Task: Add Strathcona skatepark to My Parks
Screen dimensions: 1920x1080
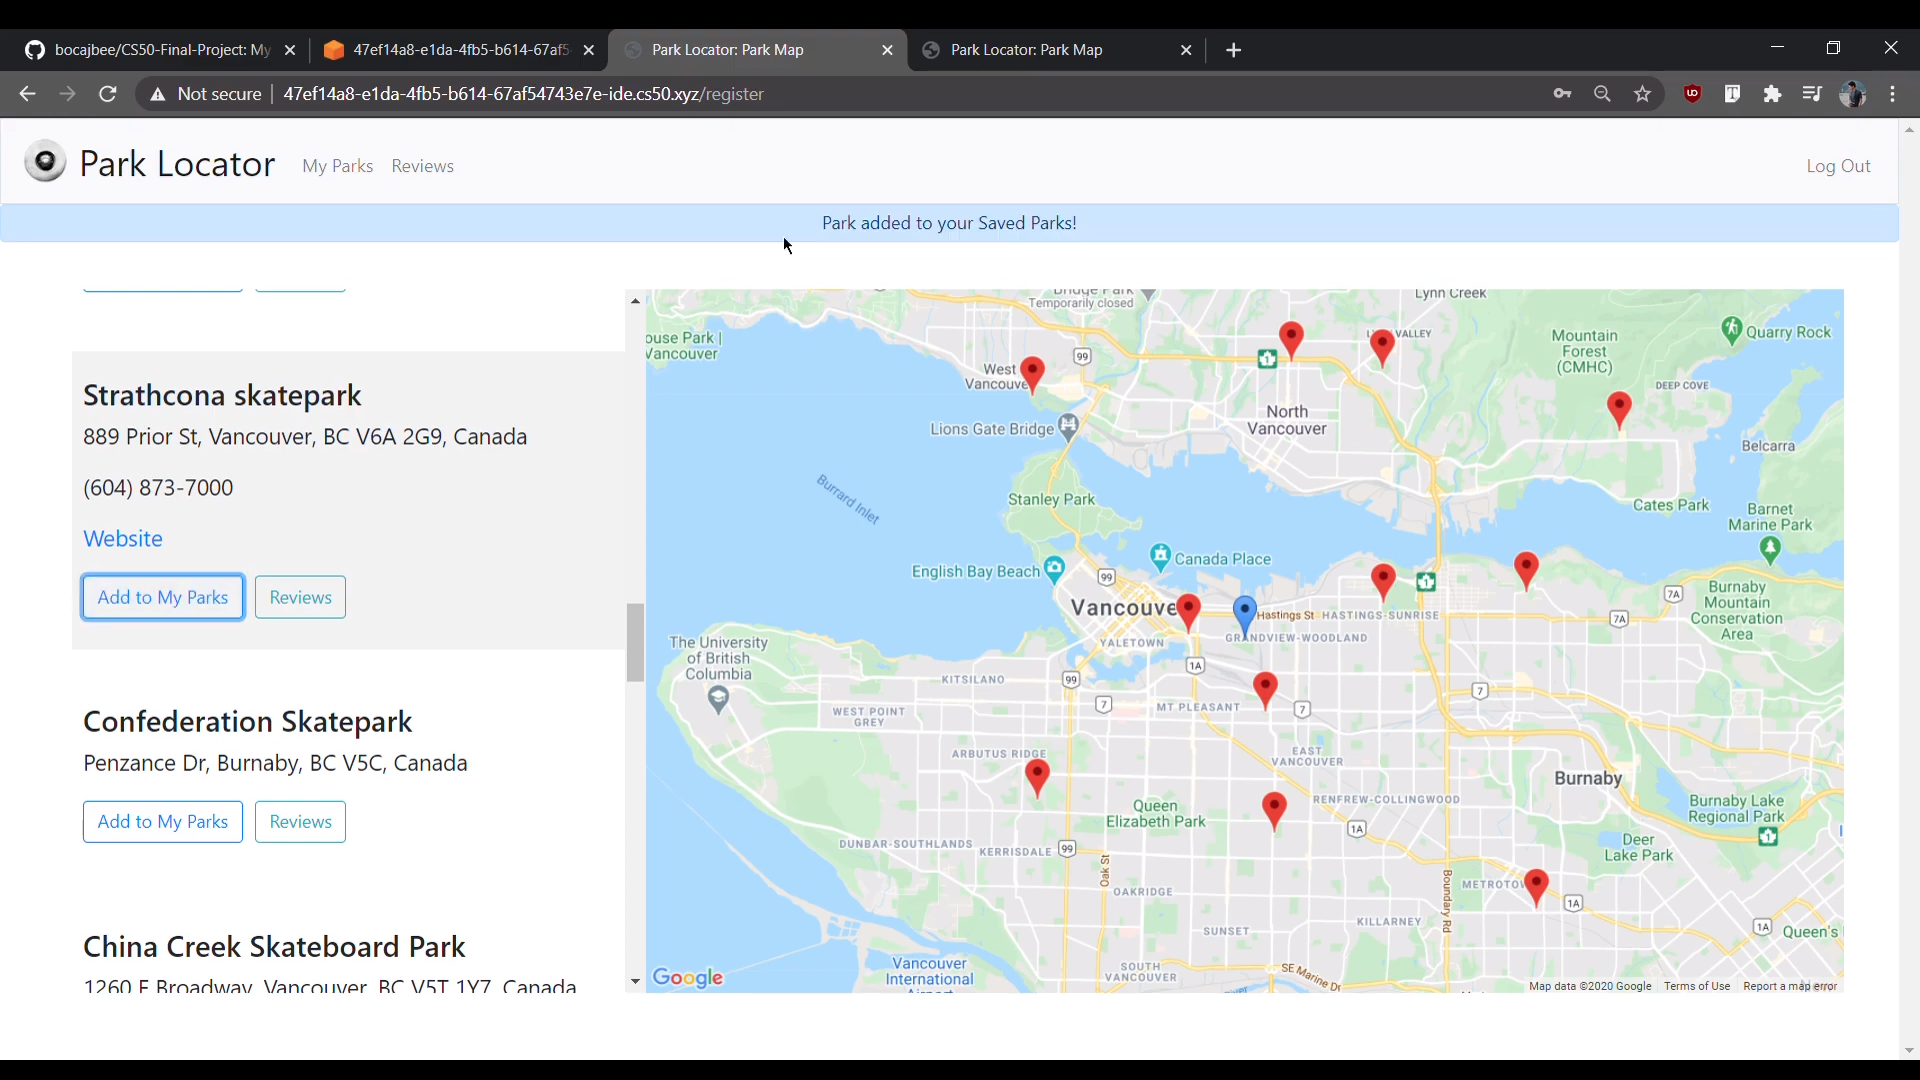Action: coord(163,597)
